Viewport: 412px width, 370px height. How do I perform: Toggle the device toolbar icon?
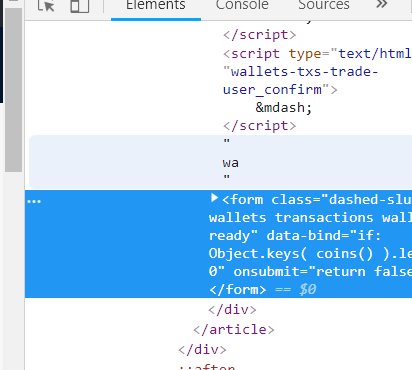point(80,6)
